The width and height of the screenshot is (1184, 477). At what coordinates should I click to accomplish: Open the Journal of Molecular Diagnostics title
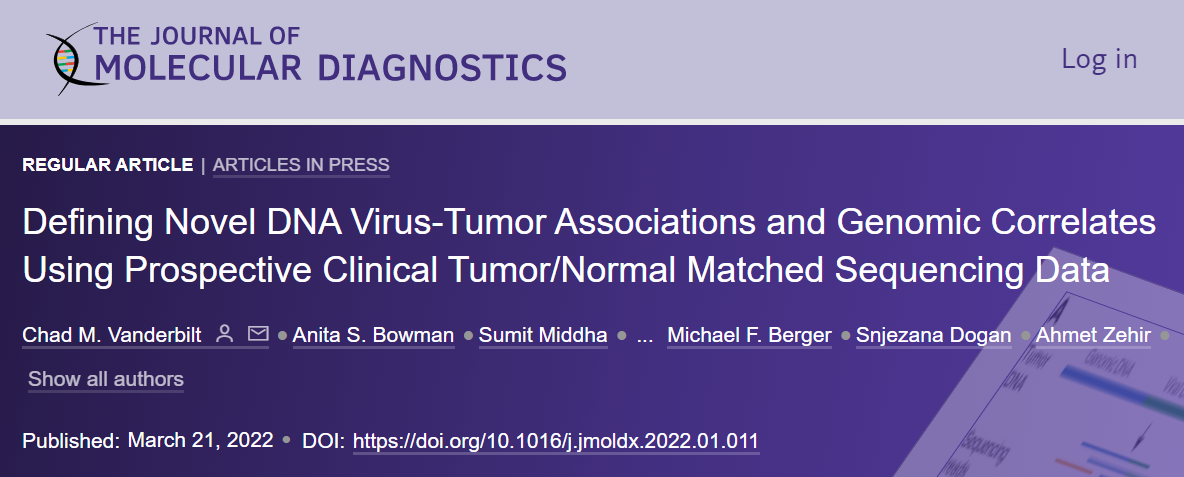tap(330, 54)
